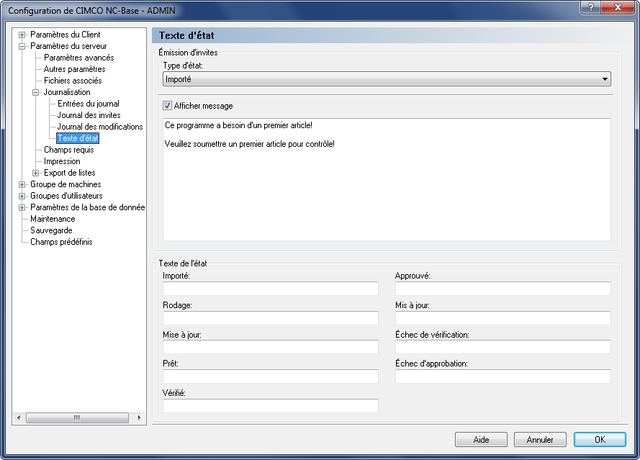This screenshot has width=640, height=460.
Task: Select the Journalisation tree item
Action: point(67,92)
